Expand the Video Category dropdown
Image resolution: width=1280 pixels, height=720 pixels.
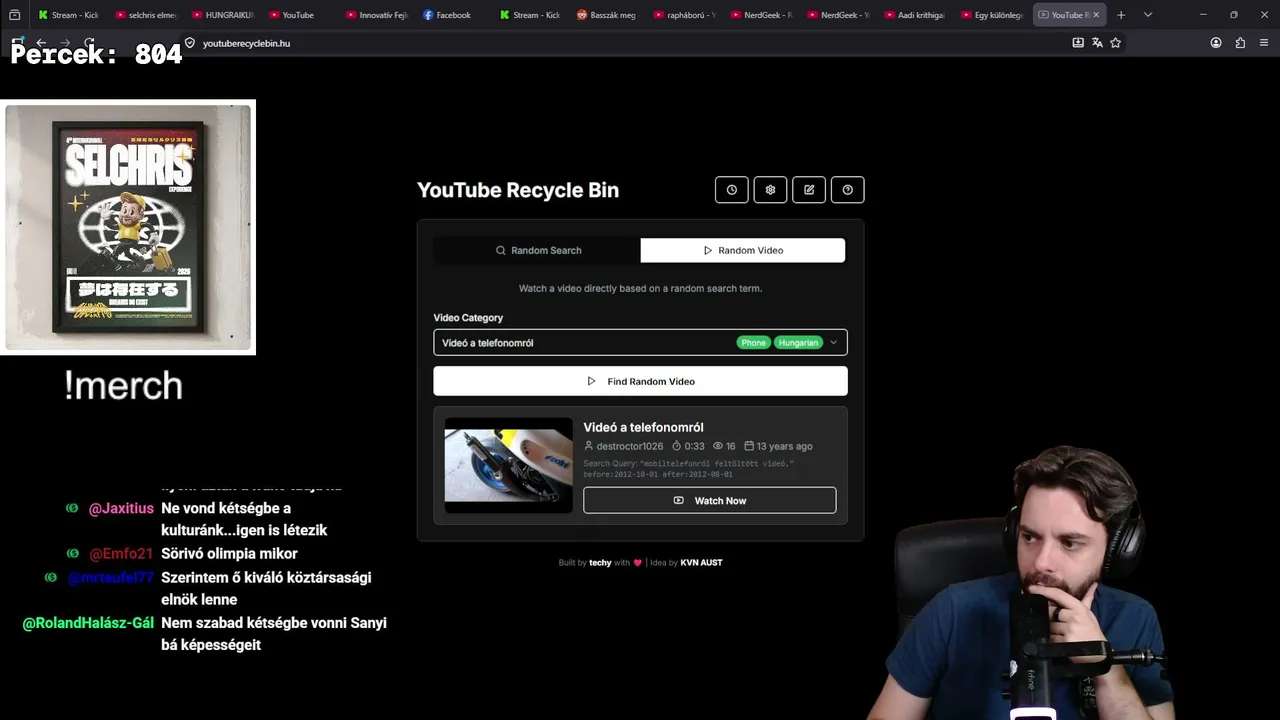coord(640,342)
